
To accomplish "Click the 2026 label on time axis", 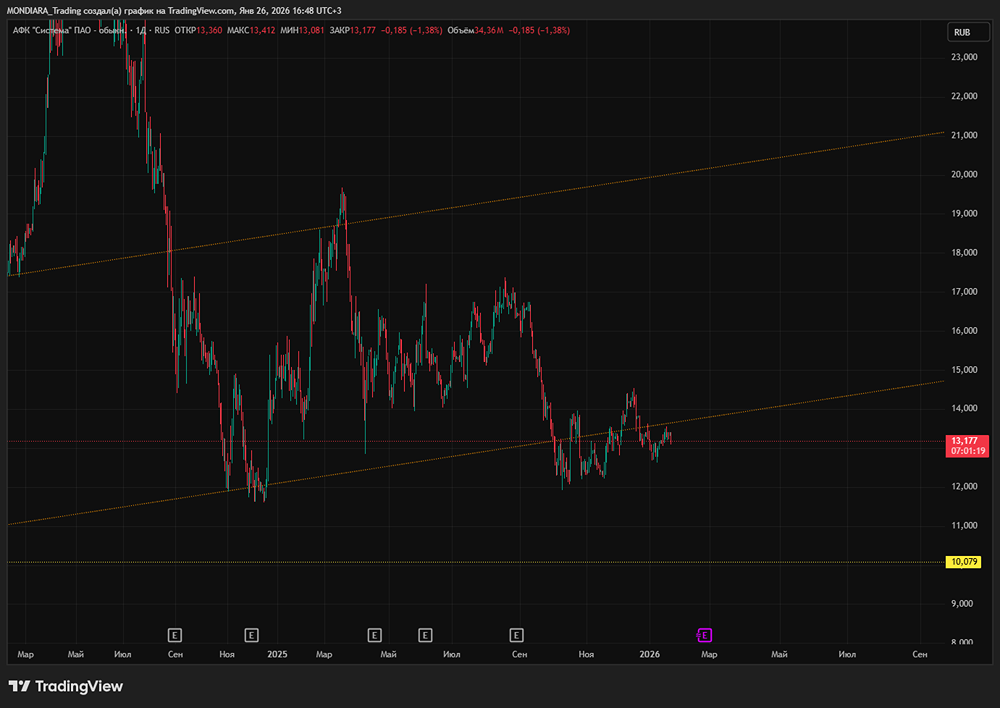I will [x=650, y=654].
